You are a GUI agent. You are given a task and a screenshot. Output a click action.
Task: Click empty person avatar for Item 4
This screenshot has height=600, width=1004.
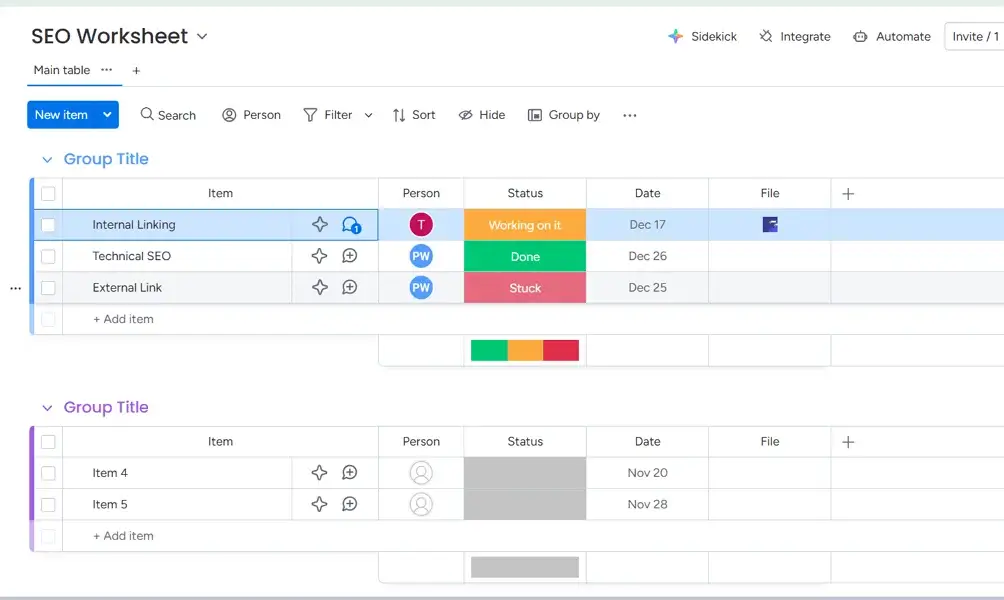421,473
